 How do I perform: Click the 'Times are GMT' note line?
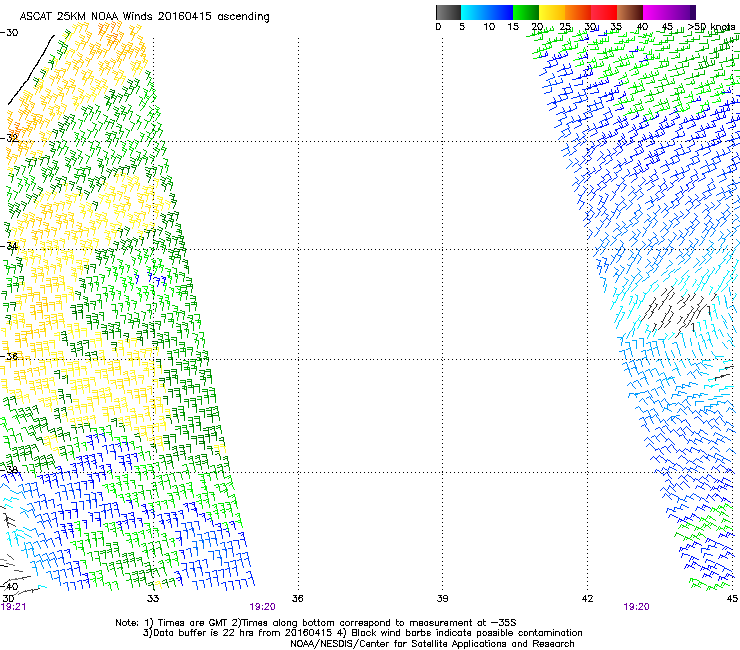(x=316, y=623)
